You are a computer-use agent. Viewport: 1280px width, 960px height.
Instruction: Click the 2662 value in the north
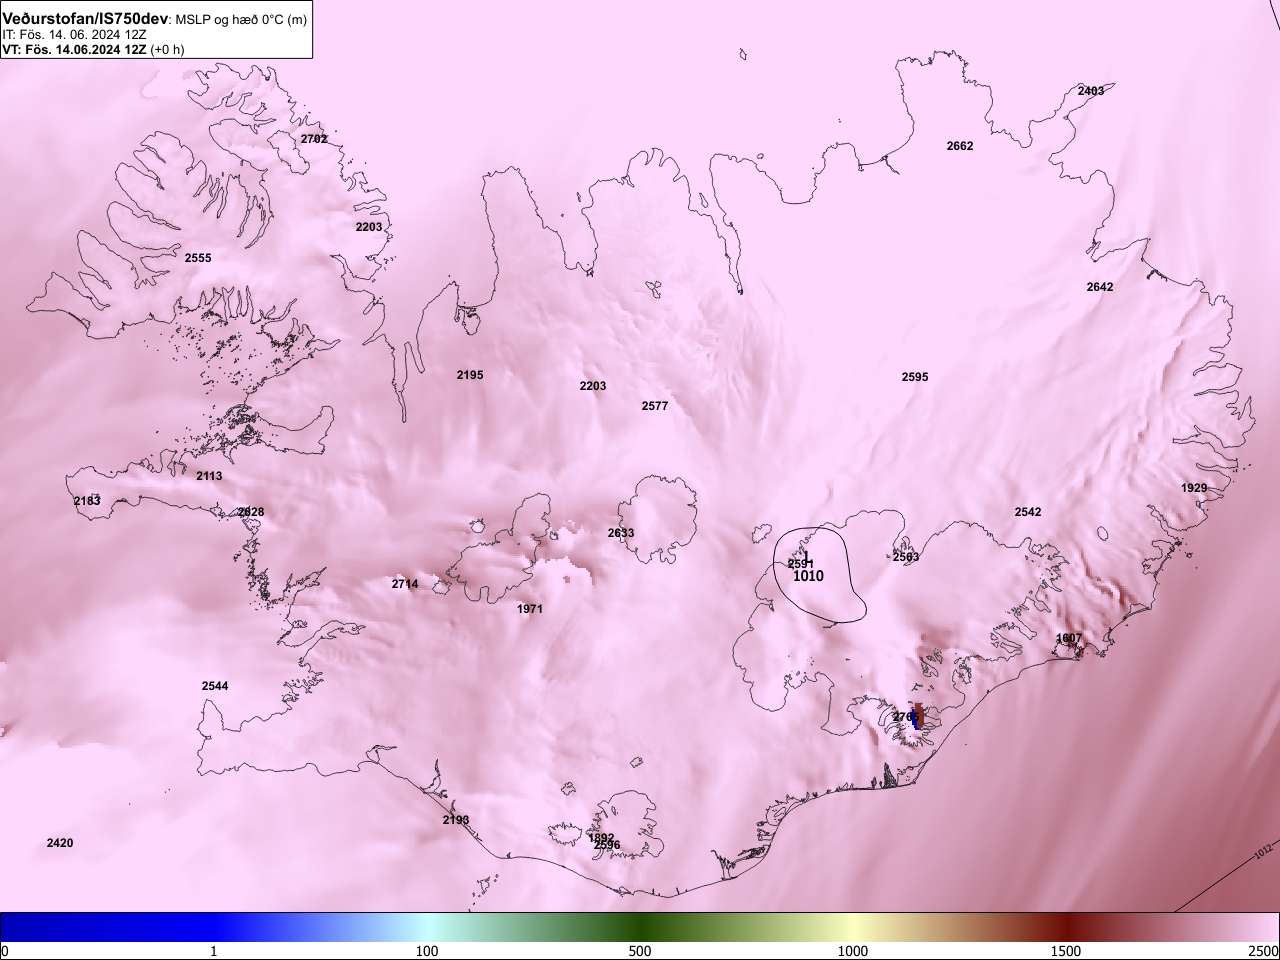pyautogui.click(x=960, y=146)
